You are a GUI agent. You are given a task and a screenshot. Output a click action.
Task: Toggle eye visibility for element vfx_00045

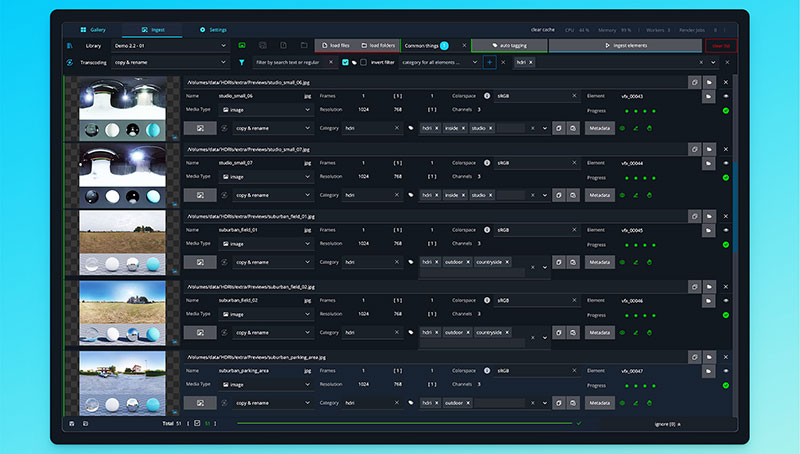click(x=726, y=230)
